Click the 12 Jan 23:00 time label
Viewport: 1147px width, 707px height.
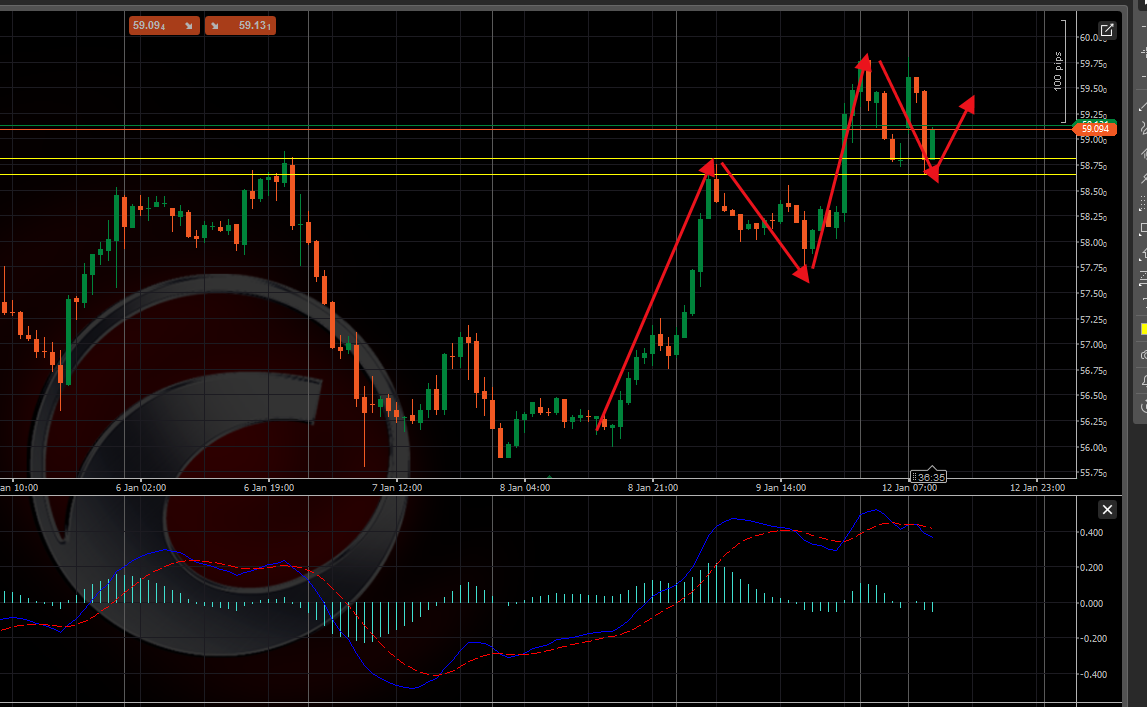[1037, 488]
